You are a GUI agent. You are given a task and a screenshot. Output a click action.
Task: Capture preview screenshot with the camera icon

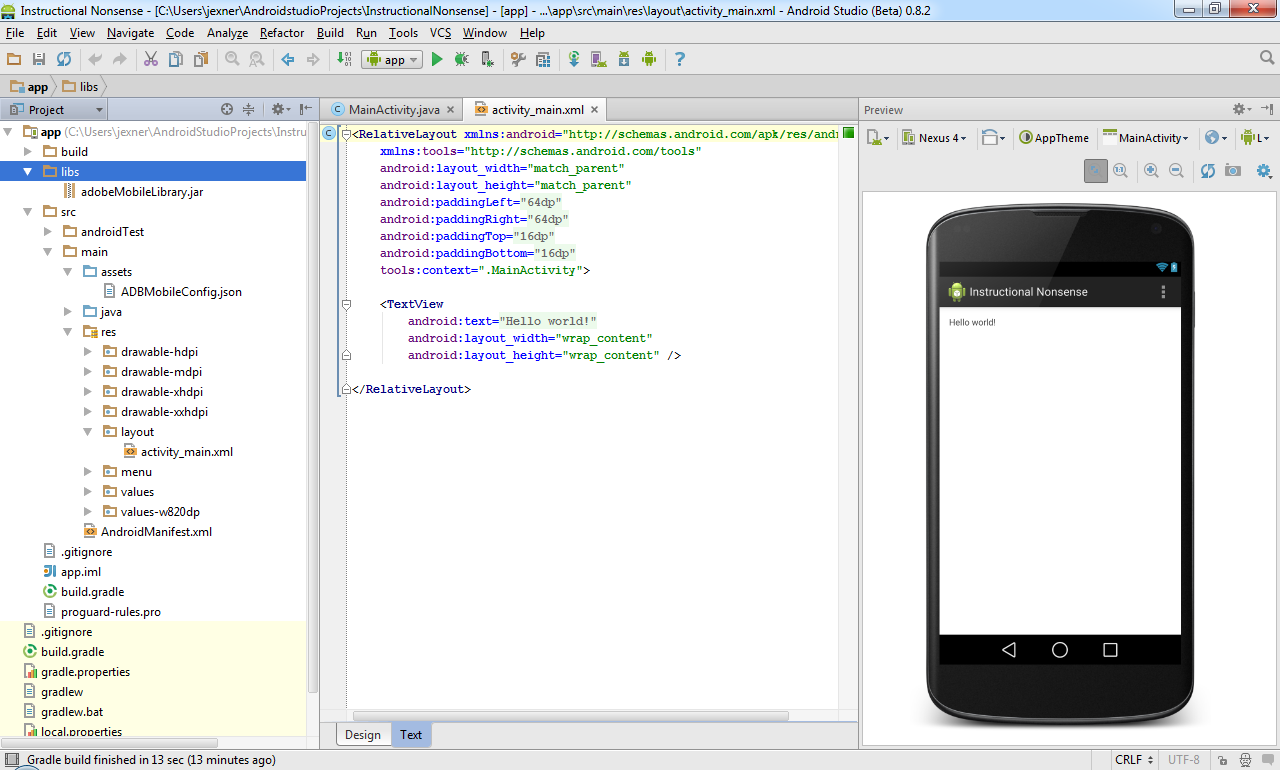coord(1233,171)
